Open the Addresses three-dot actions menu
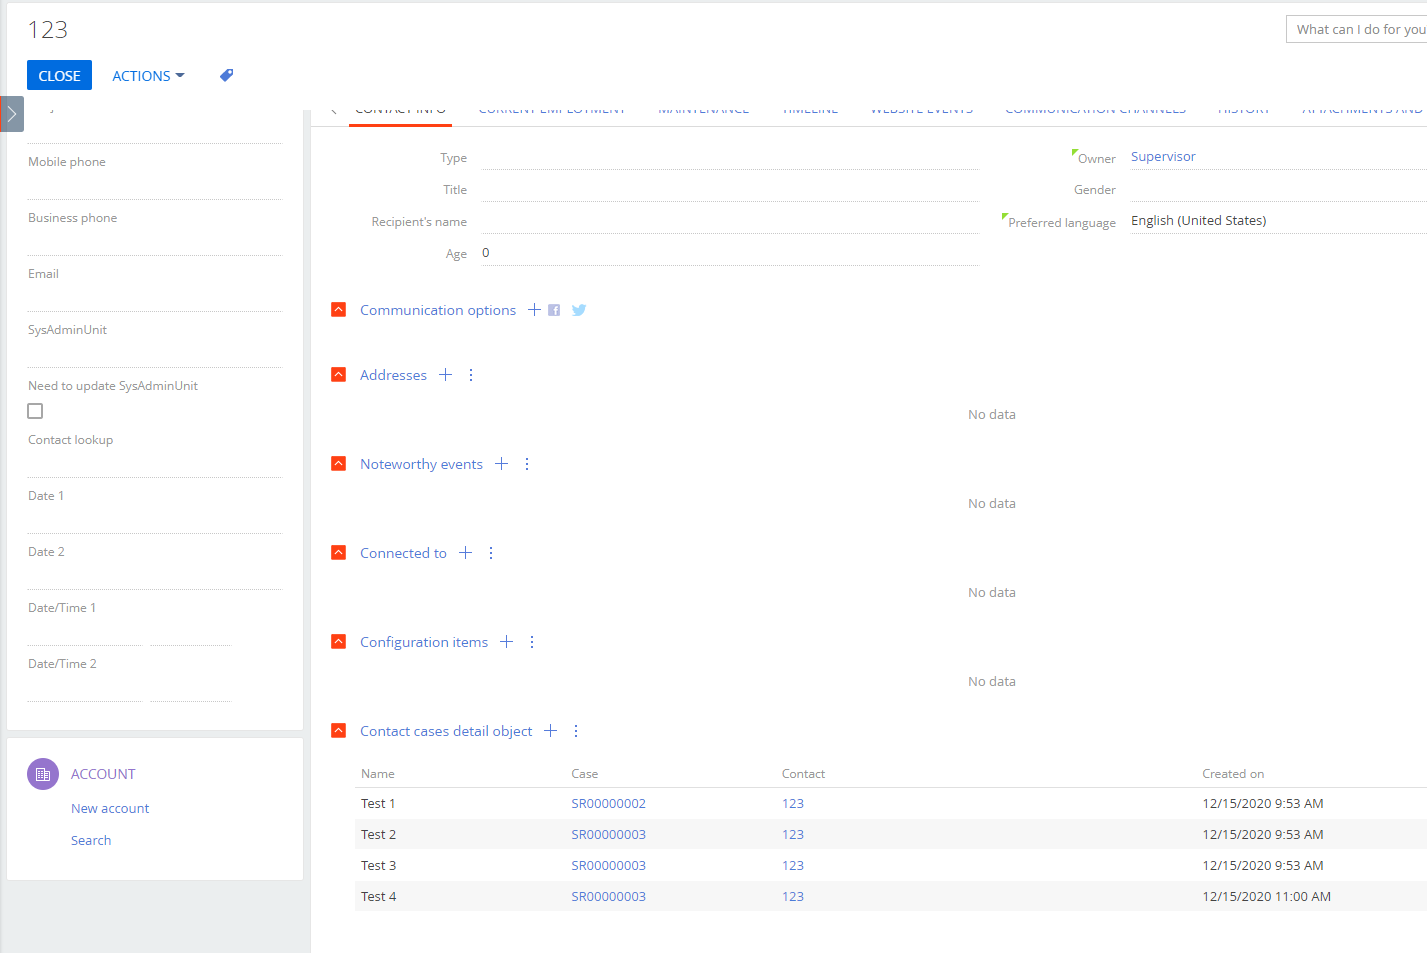Viewport: 1427px width, 953px height. click(470, 374)
